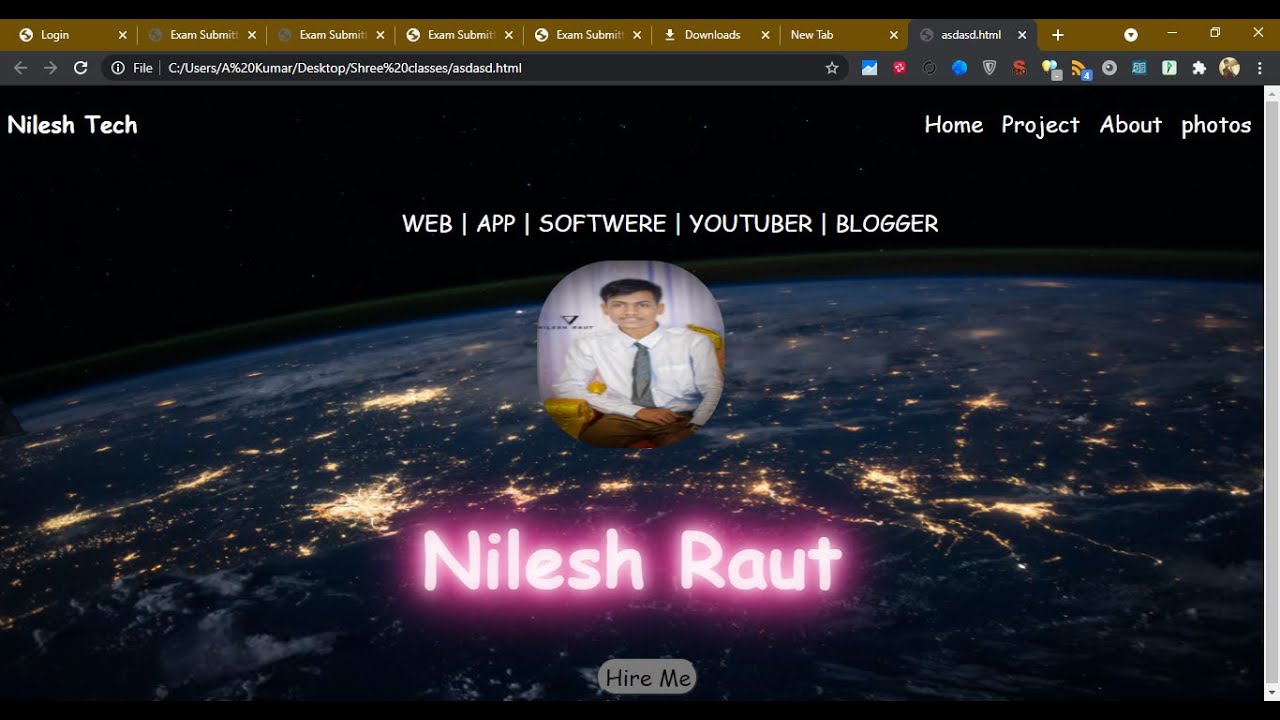Screen dimensions: 1280x720
Task: Click the SEO extension icon
Action: click(x=1019, y=68)
